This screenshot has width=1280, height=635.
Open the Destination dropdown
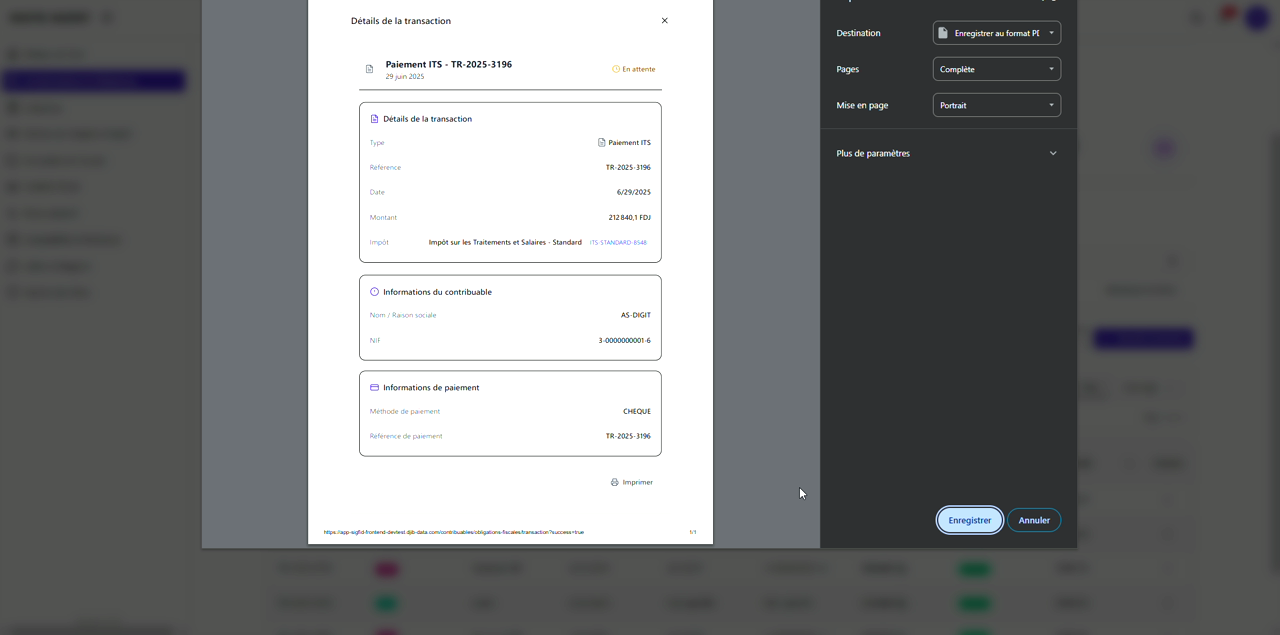pos(996,33)
